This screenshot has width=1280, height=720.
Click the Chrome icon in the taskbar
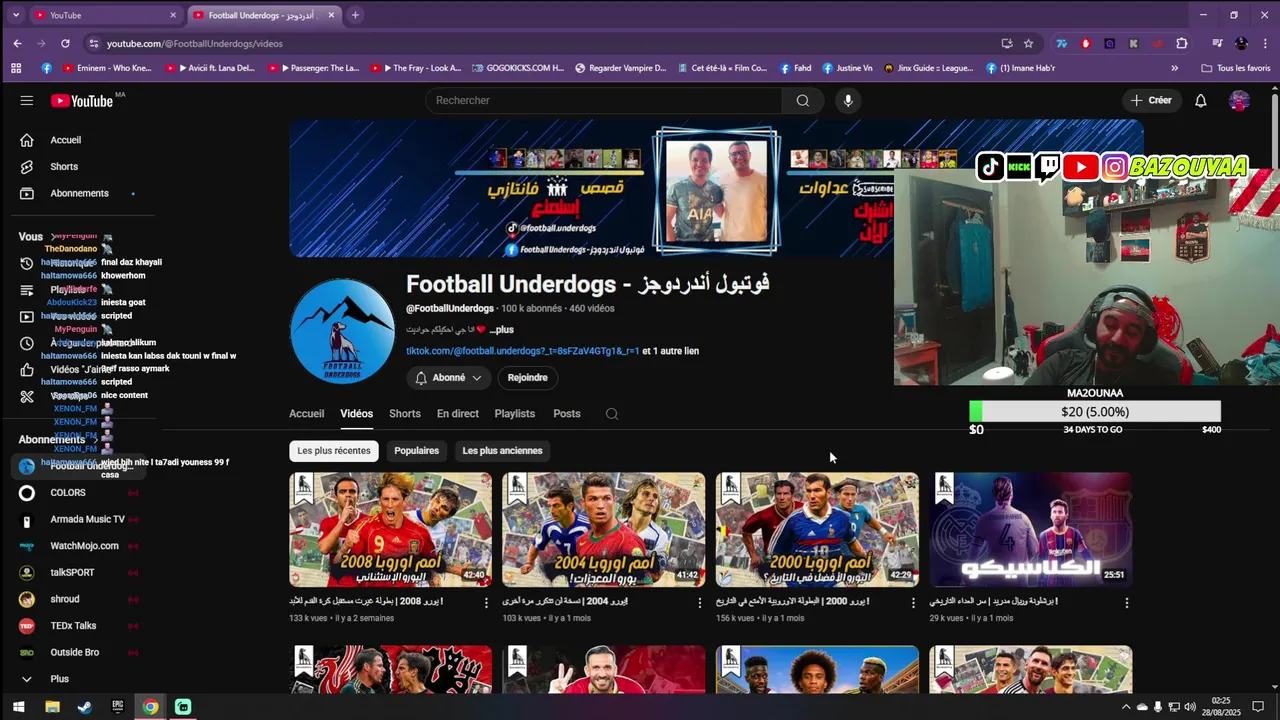tap(150, 707)
